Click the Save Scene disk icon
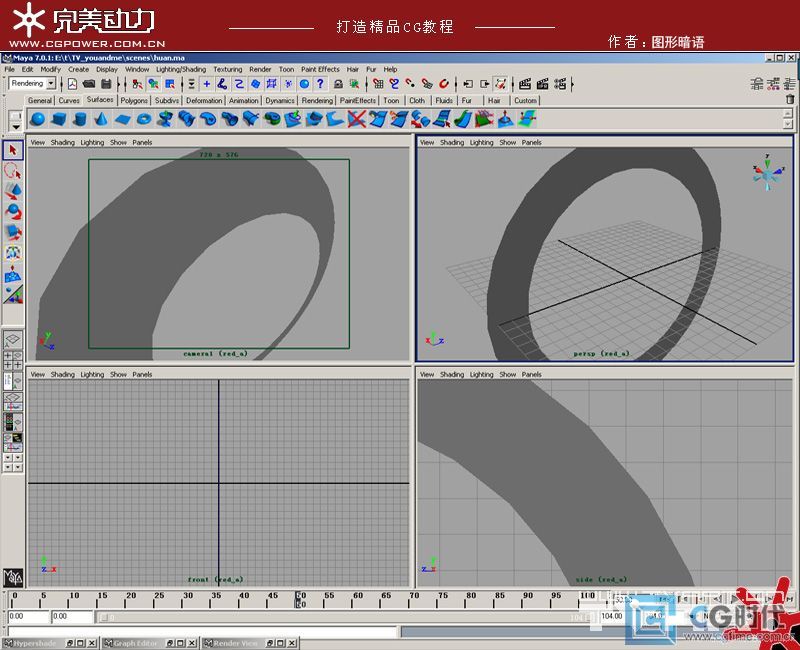800x650 pixels. 106,84
